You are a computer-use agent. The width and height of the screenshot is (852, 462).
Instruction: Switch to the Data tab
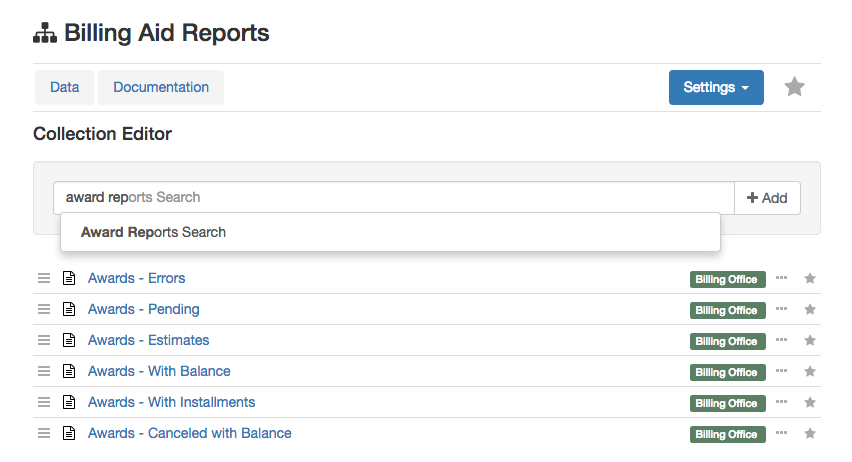click(65, 88)
